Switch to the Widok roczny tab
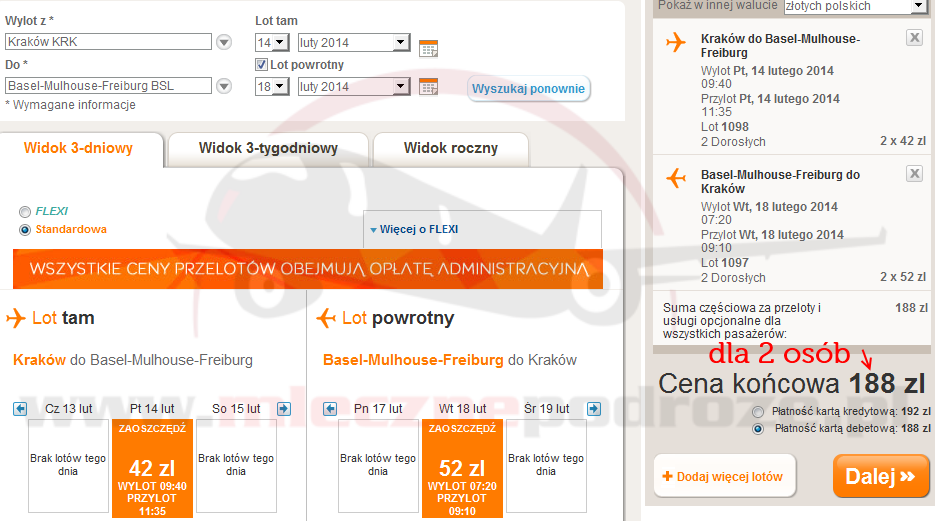 click(450, 148)
